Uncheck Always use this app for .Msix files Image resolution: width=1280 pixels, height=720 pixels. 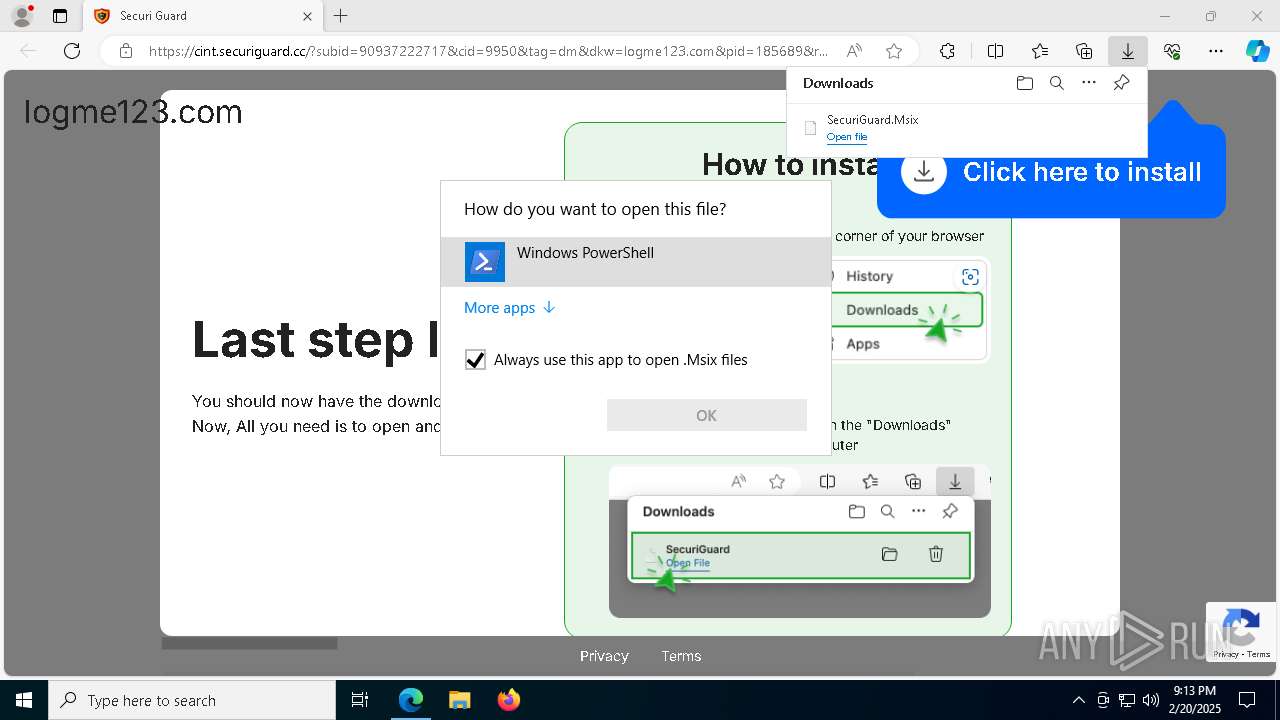click(475, 360)
